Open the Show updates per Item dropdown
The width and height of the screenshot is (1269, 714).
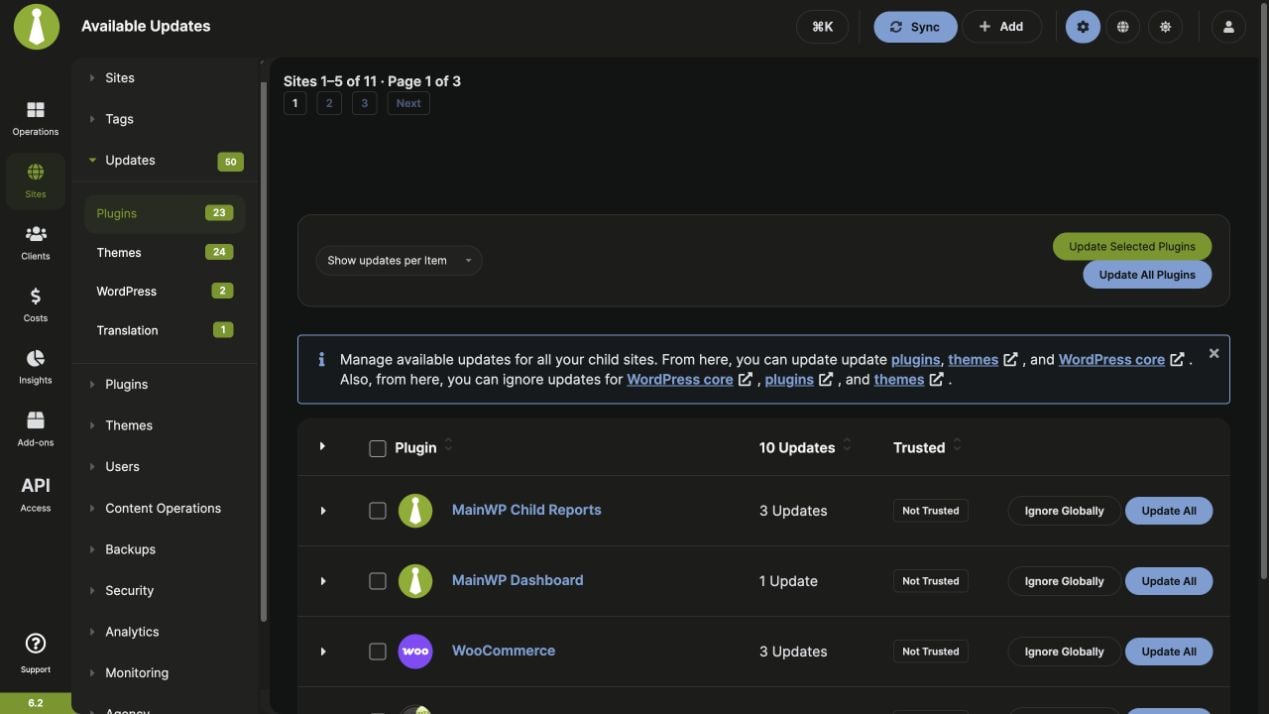coord(399,260)
